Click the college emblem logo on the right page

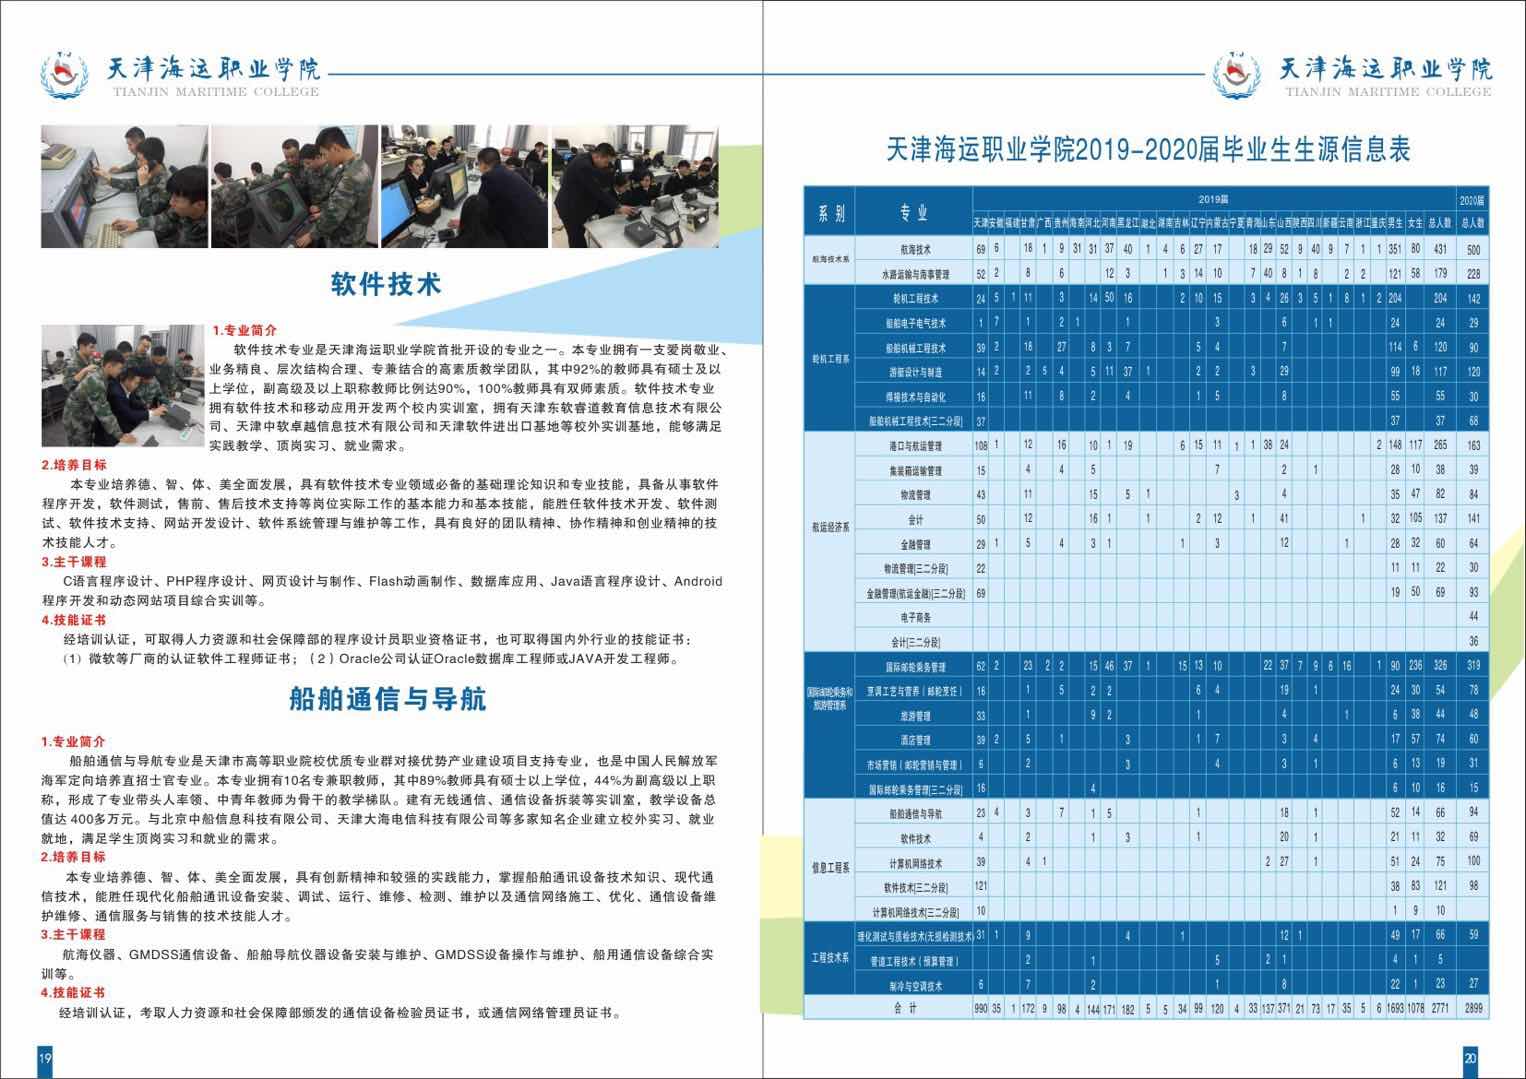[x=1239, y=73]
